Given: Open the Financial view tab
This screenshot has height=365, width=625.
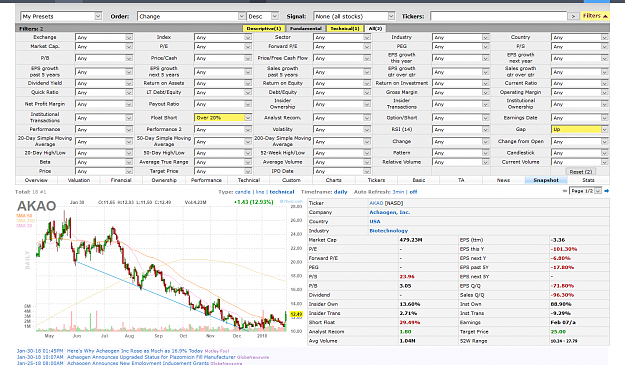Looking at the screenshot, I should (121, 180).
